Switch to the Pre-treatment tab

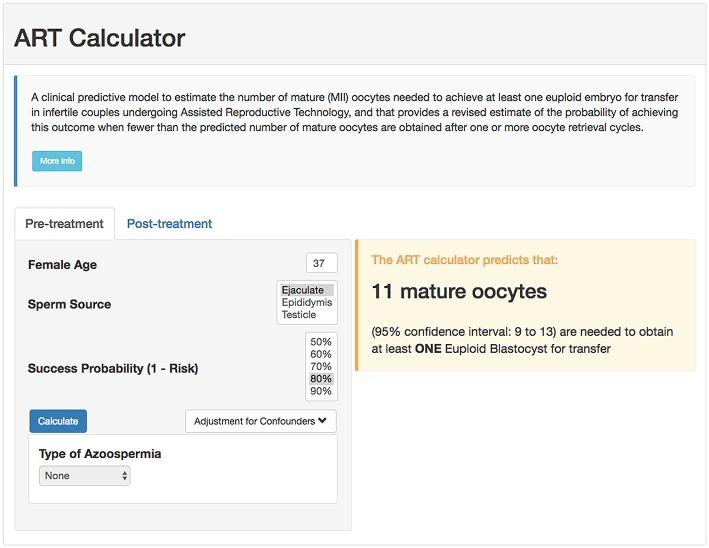point(64,224)
